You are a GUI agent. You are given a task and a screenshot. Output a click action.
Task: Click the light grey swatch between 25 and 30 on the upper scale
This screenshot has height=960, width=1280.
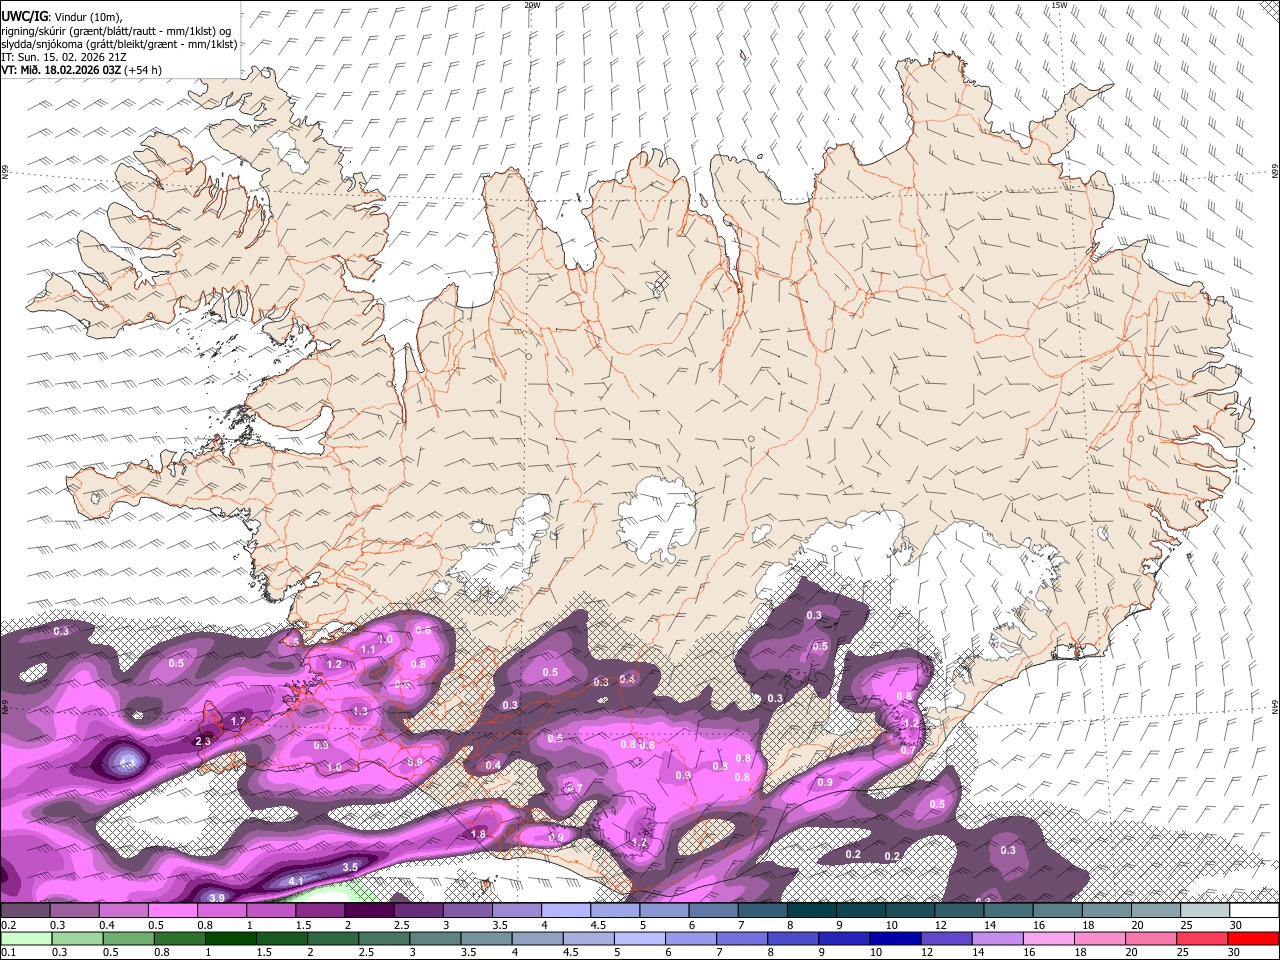1205,910
